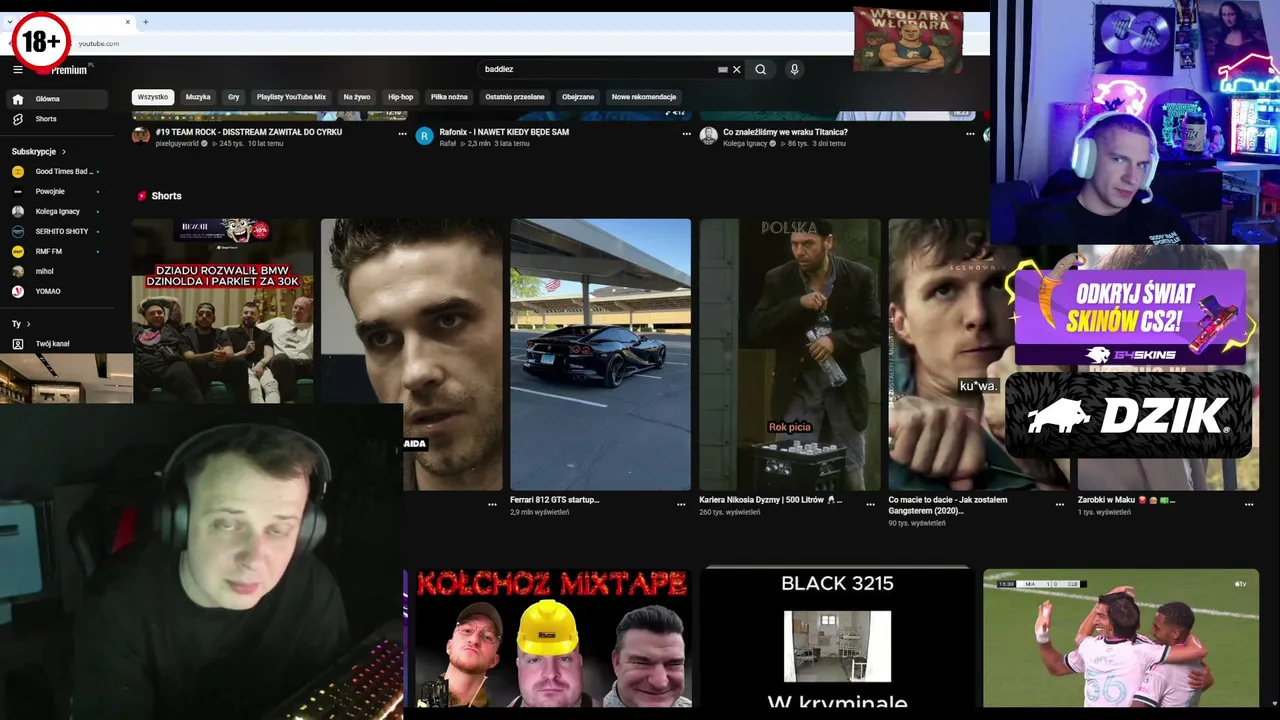Open more options for the Rafonix video
The height and width of the screenshot is (720, 1280).
click(x=686, y=133)
